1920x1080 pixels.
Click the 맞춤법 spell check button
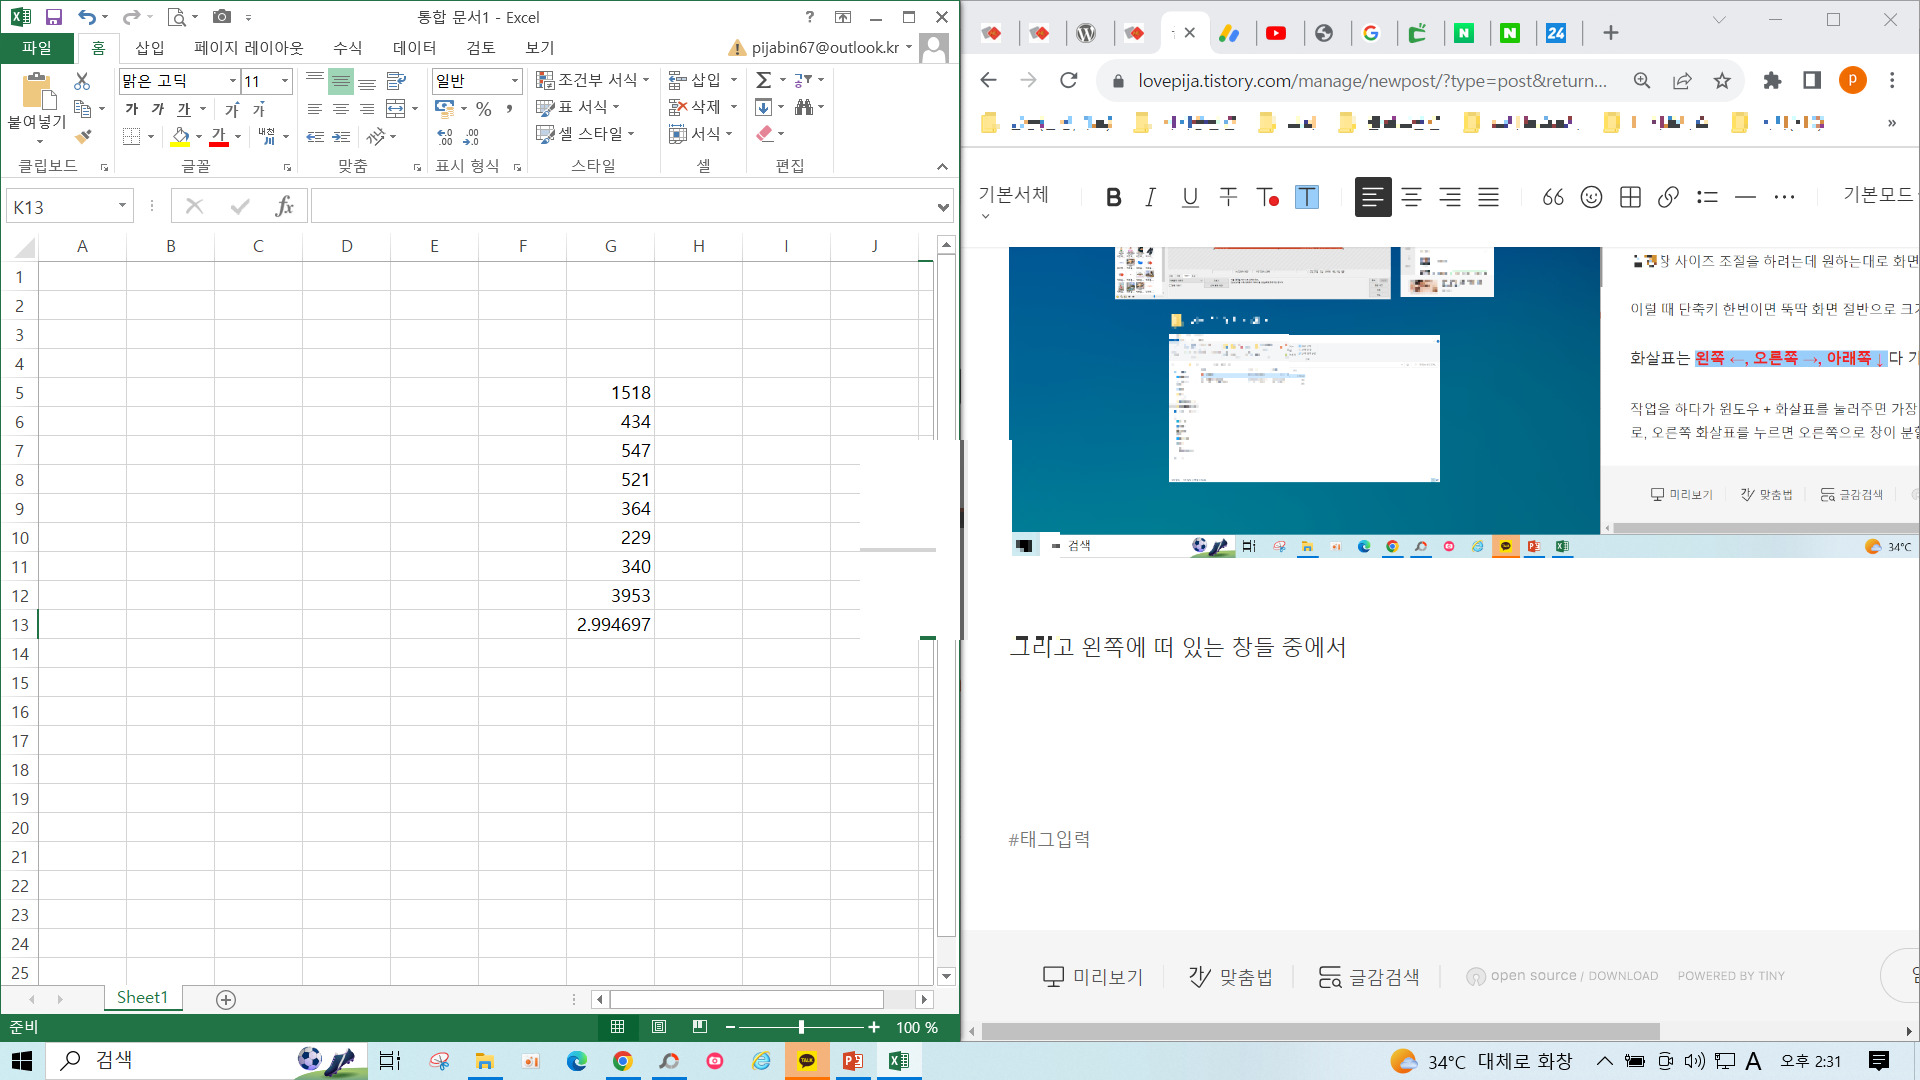click(x=1231, y=976)
